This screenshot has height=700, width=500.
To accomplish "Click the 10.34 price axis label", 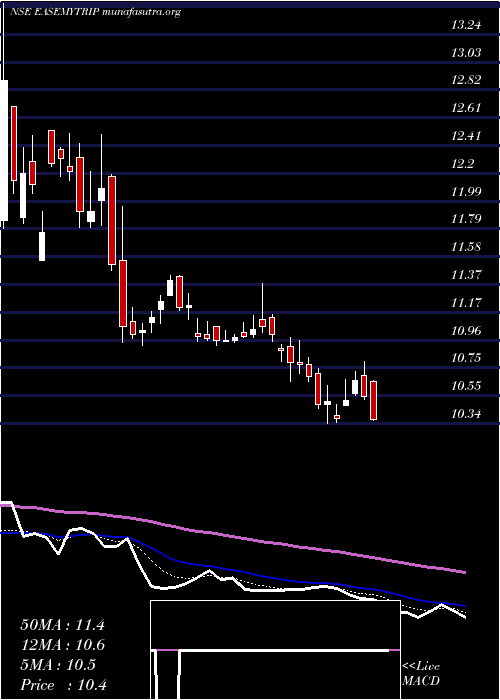I will [x=466, y=414].
